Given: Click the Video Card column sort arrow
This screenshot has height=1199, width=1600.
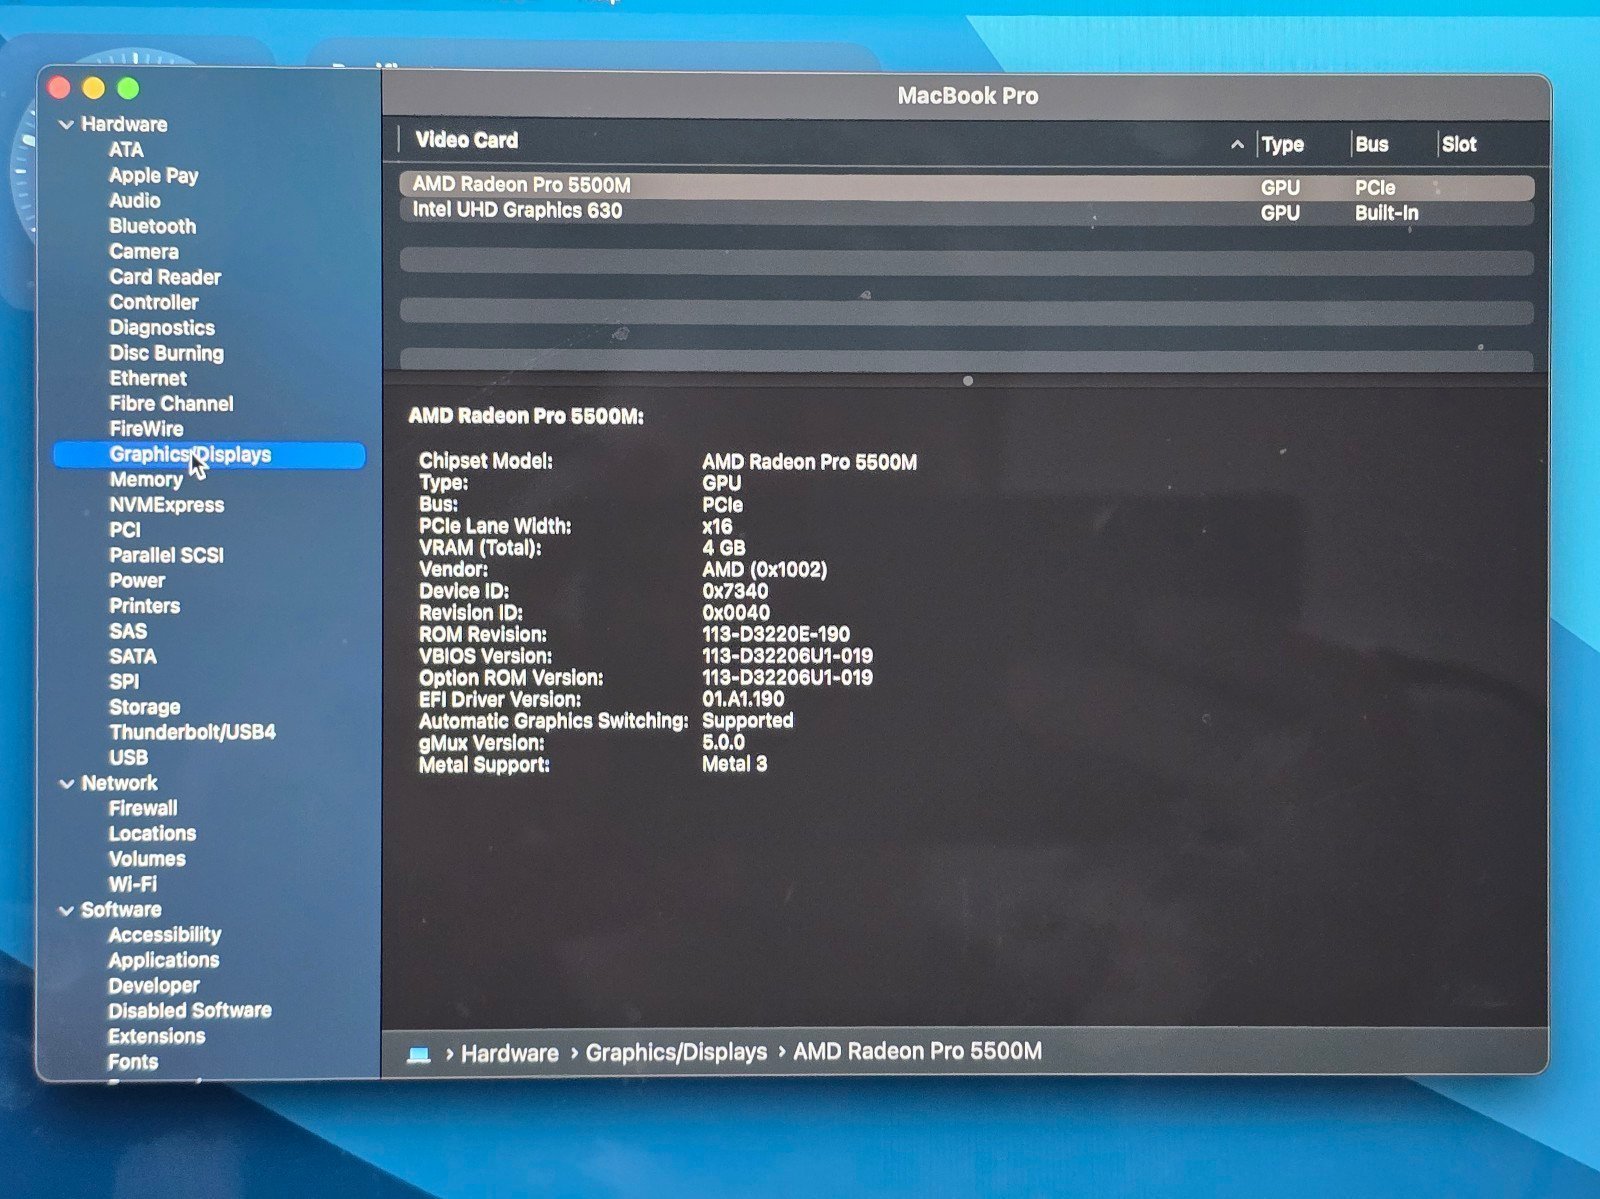Looking at the screenshot, I should coord(1237,145).
